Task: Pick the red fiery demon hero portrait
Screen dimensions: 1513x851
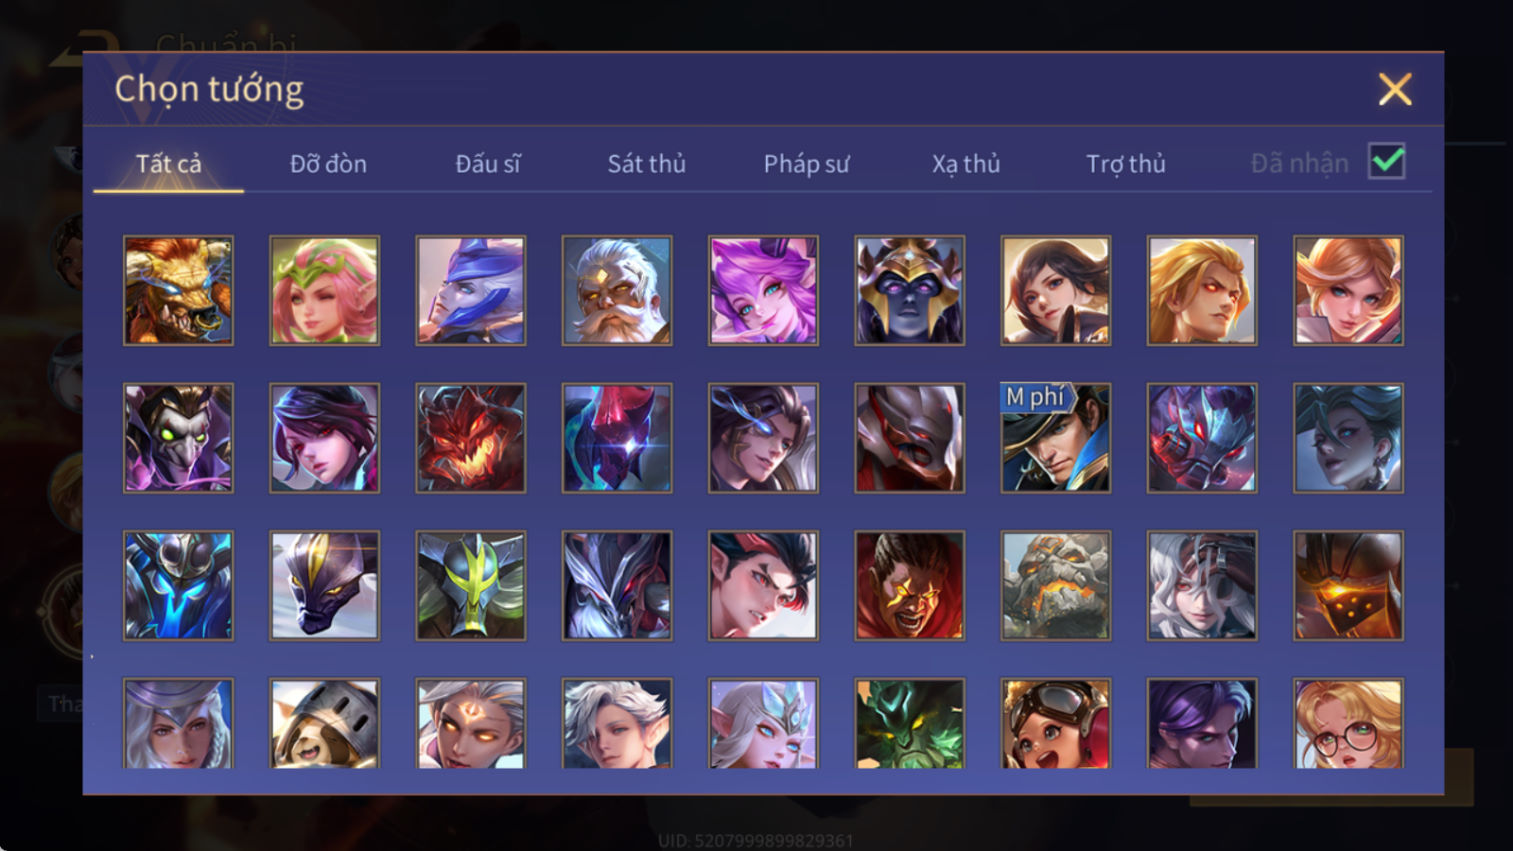Action: point(471,438)
